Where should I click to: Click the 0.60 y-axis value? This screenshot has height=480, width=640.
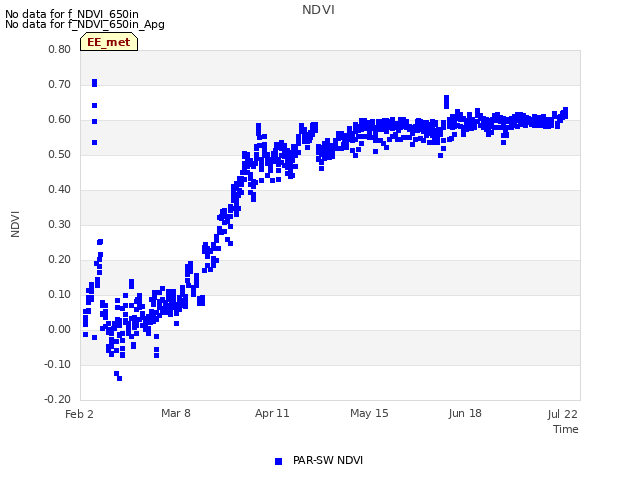(60, 120)
